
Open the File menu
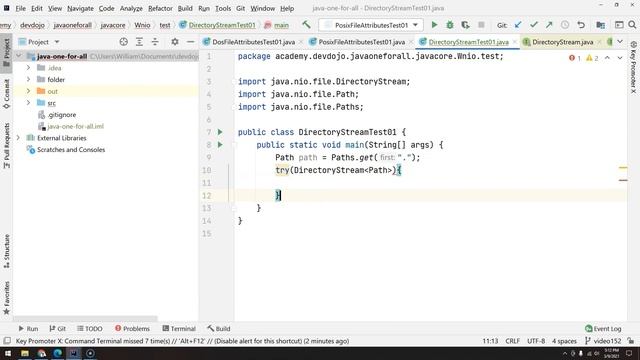tap(20, 8)
